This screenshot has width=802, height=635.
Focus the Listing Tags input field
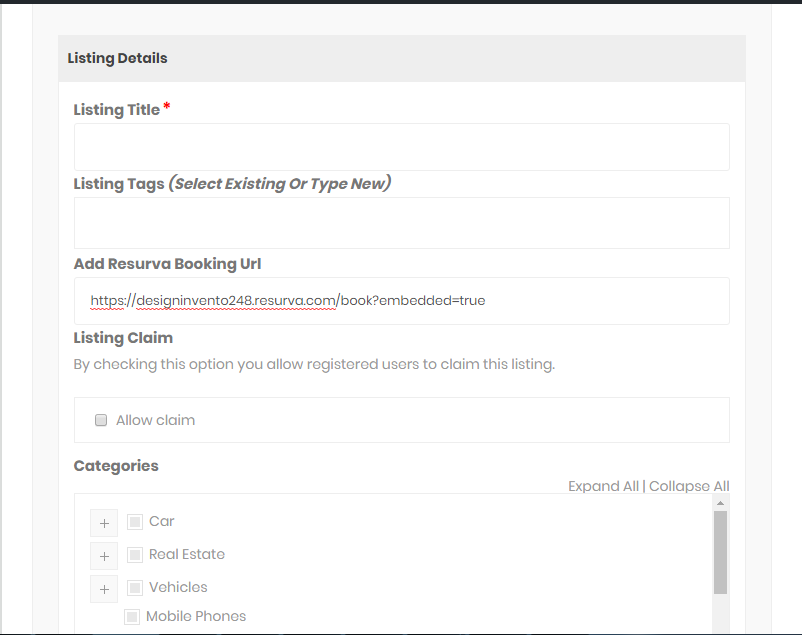pos(402,223)
